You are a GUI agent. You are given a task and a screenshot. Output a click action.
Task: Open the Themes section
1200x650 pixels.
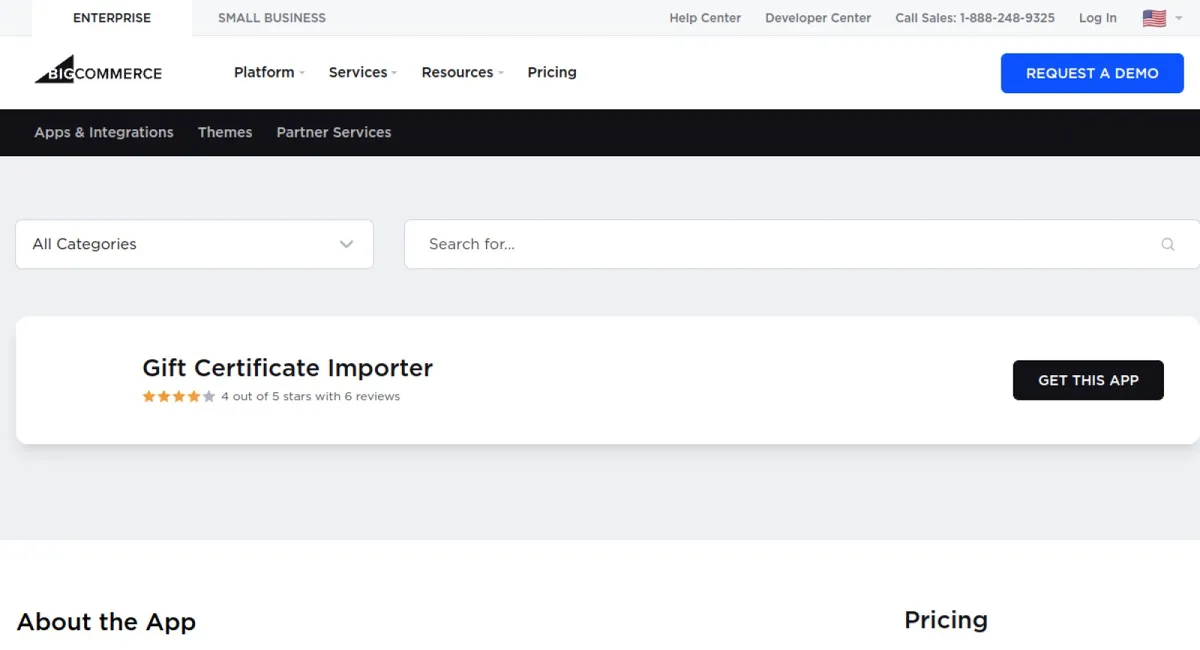click(225, 132)
